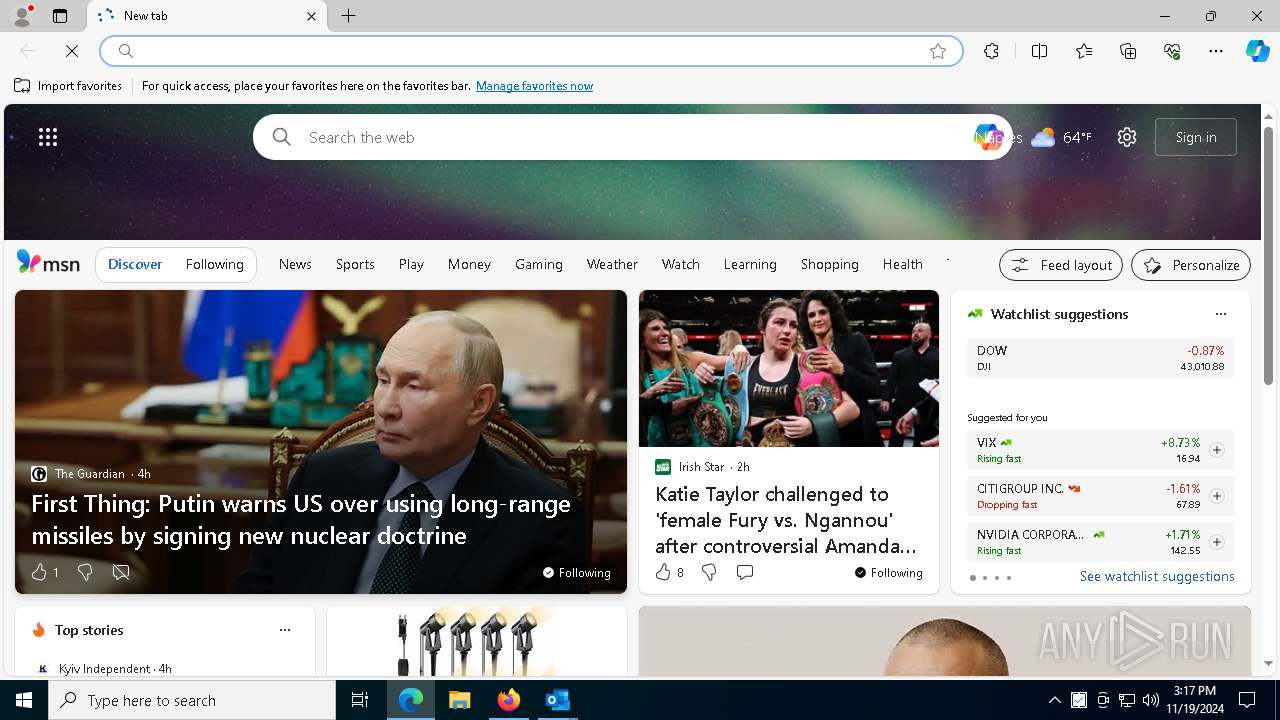1280x720 pixels.
Task: Open a new tab with plus button
Action: (x=348, y=16)
